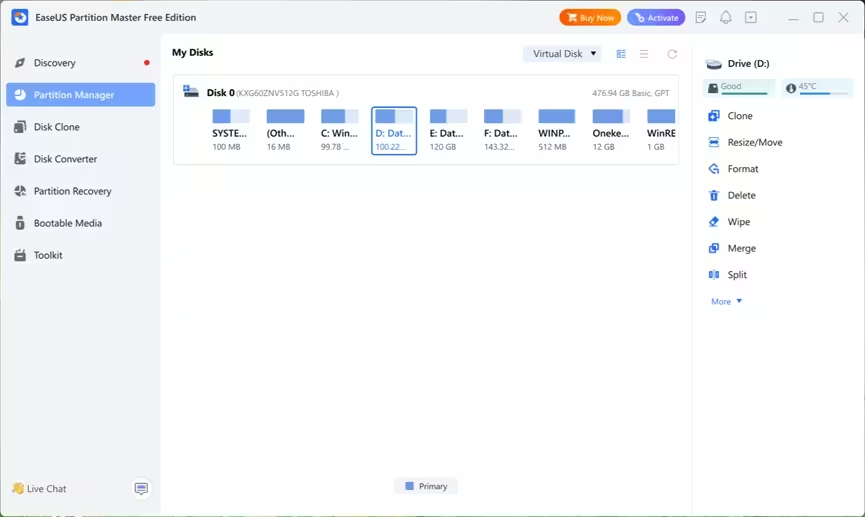Open the feedback note icon in title bar
This screenshot has height=517, width=865.
tap(701, 18)
